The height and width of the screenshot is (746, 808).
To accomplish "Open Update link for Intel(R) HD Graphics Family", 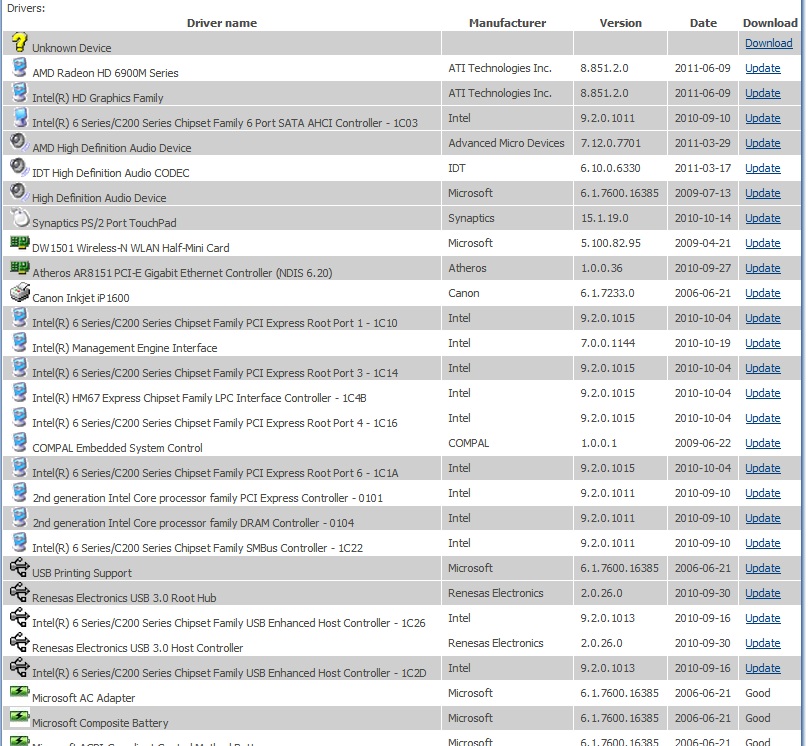I will (x=763, y=93).
